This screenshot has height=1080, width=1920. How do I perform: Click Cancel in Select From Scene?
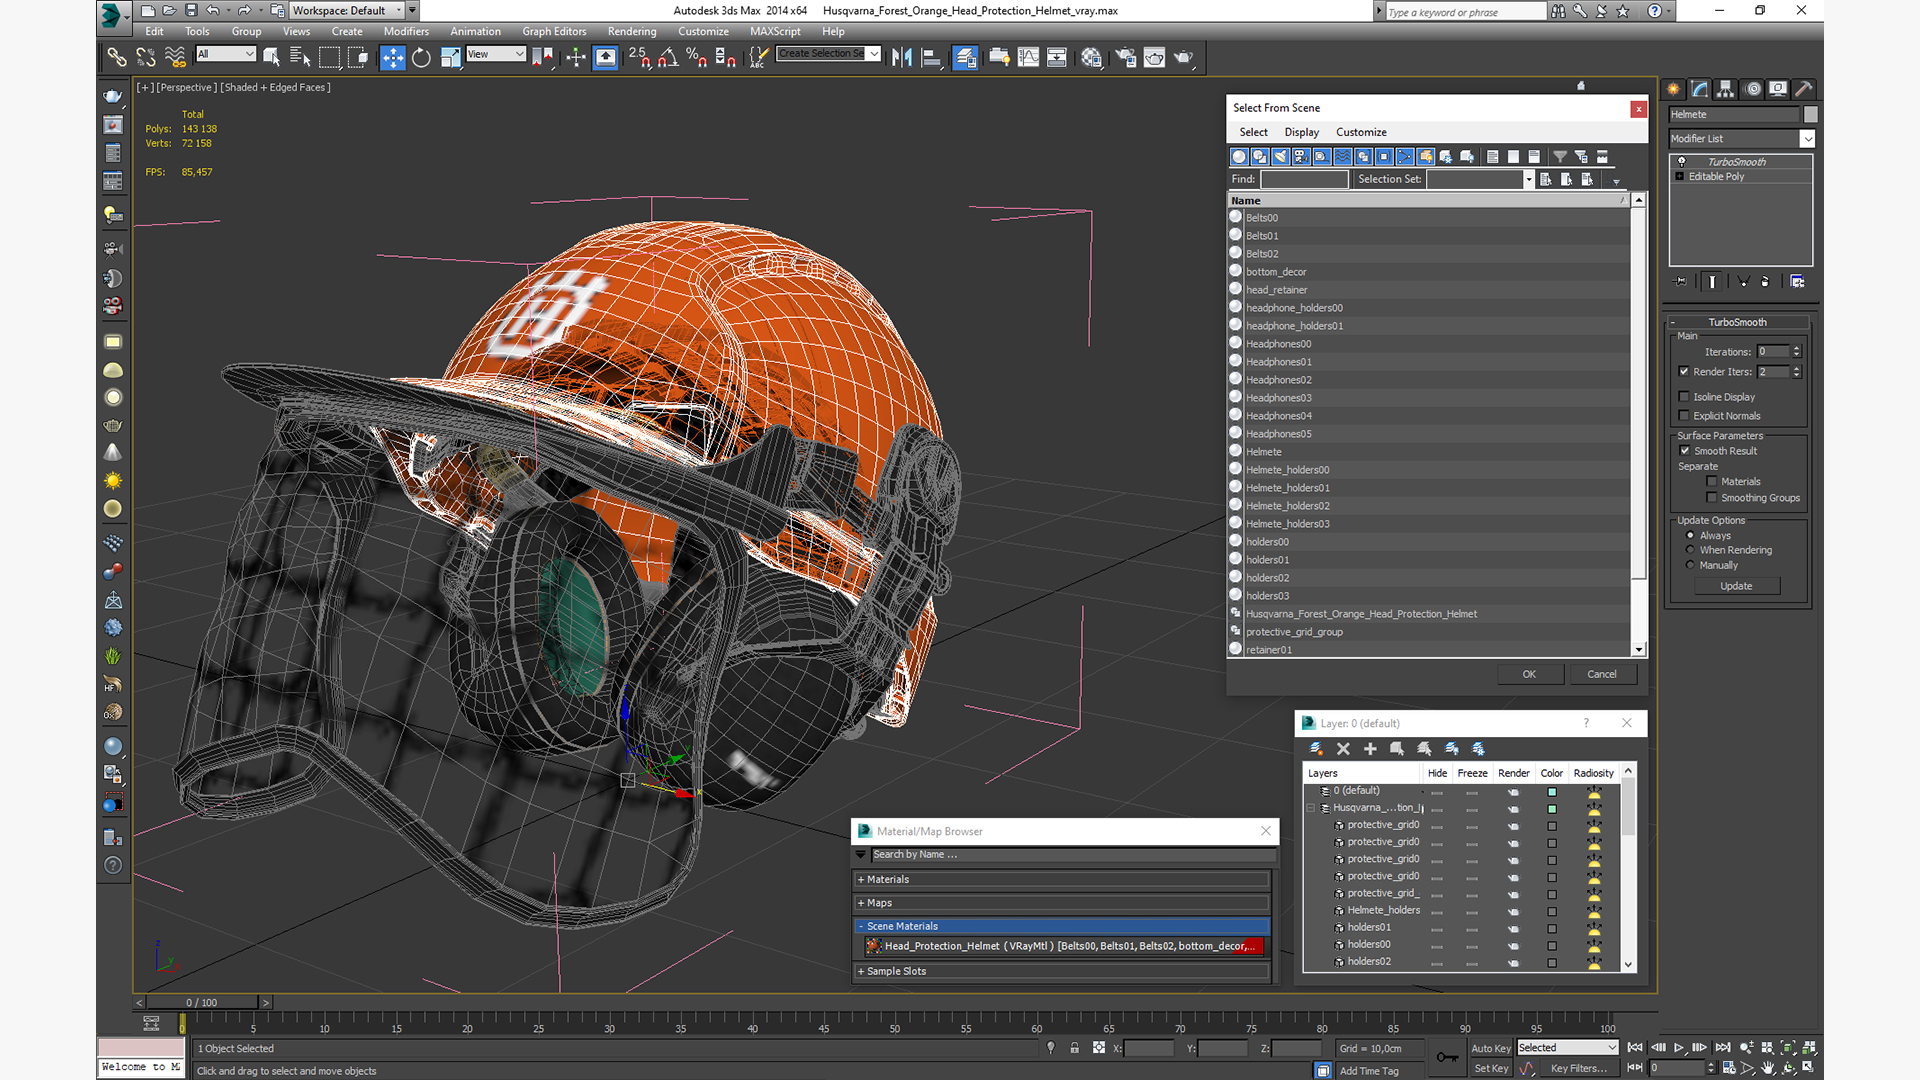click(x=1602, y=674)
